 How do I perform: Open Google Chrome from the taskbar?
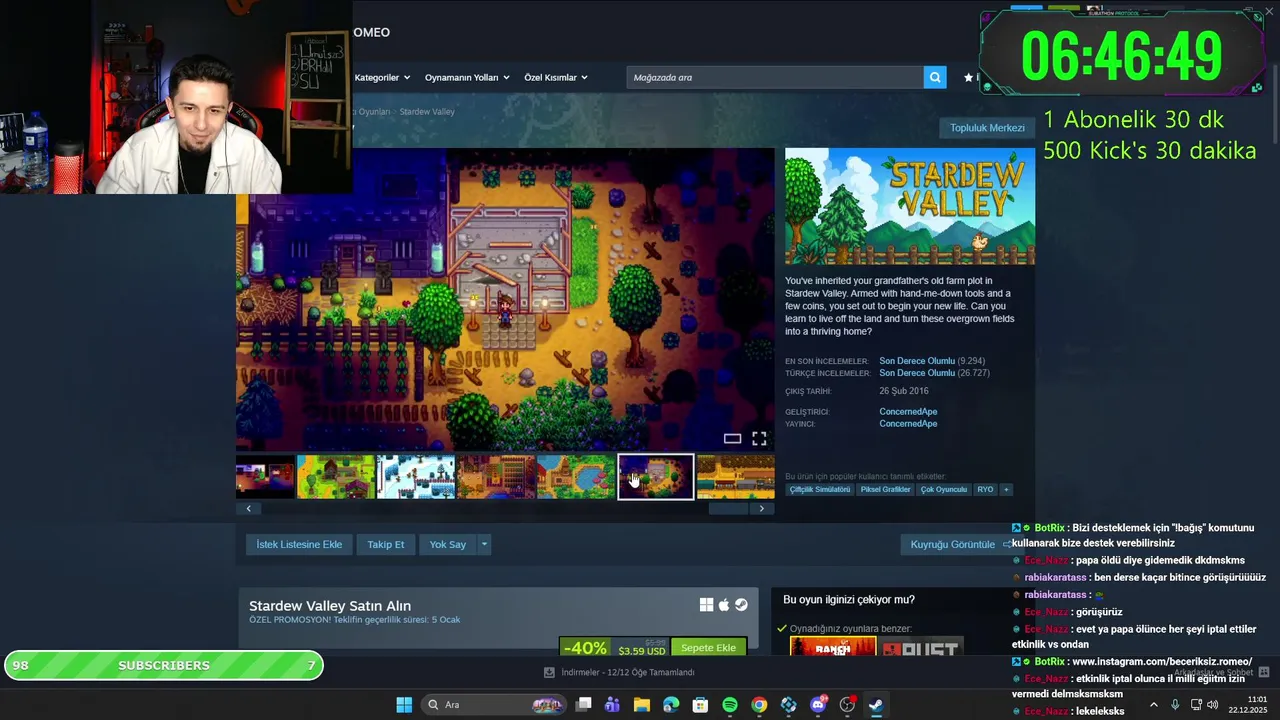(x=759, y=705)
